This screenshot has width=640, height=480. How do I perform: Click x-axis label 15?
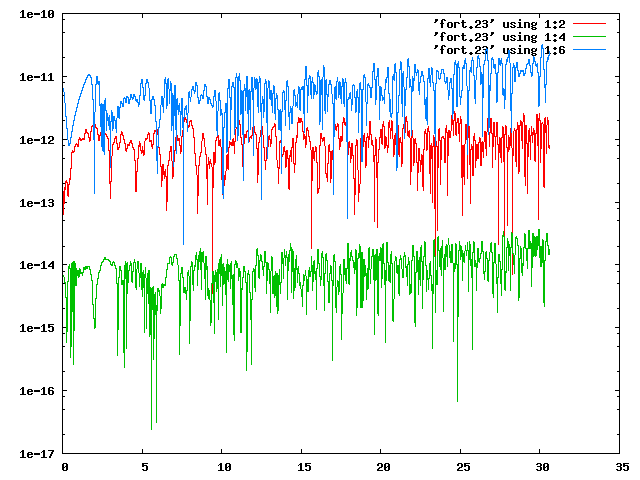304,467
